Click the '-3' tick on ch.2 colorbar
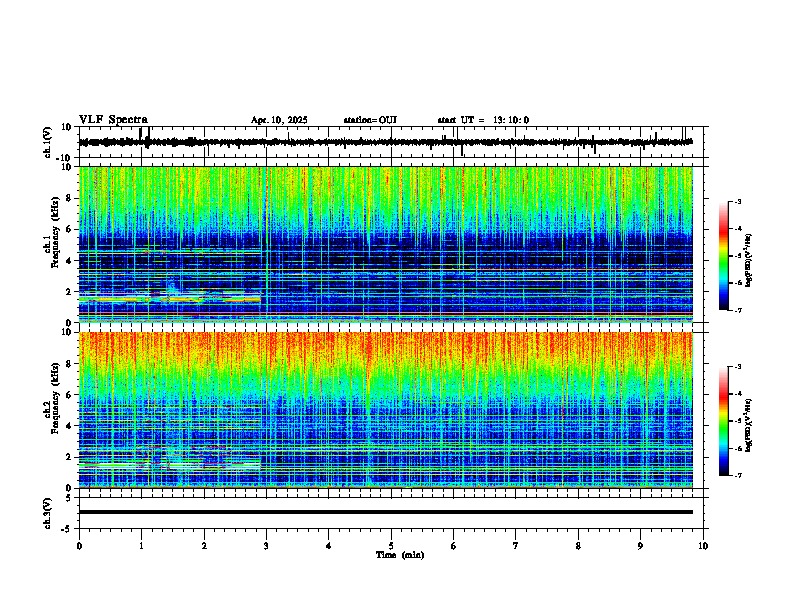Viewport: 792px width, 612px height. point(737,367)
